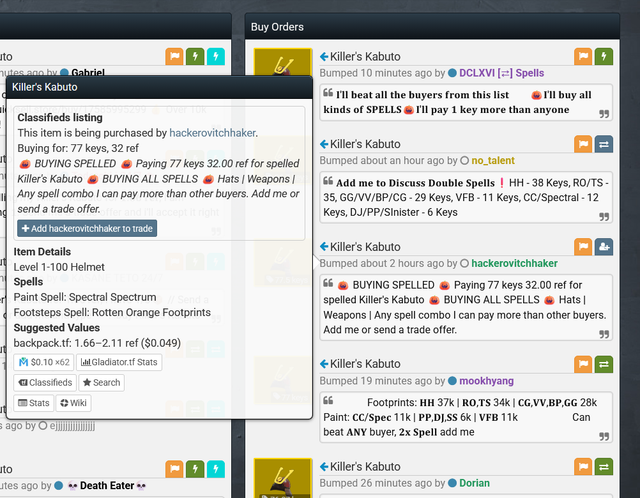This screenshot has height=498, width=640.
Task: Flag the mookhyang buy order listing
Action: (x=583, y=364)
